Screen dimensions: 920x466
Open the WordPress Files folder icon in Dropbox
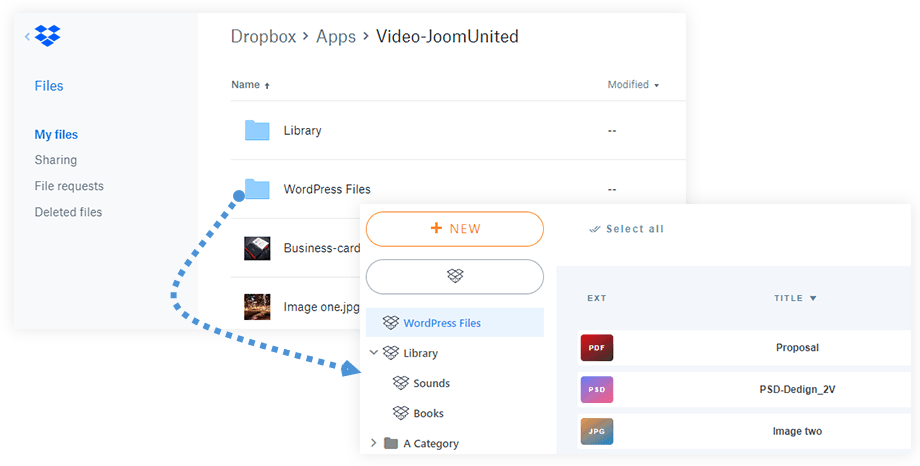click(257, 189)
